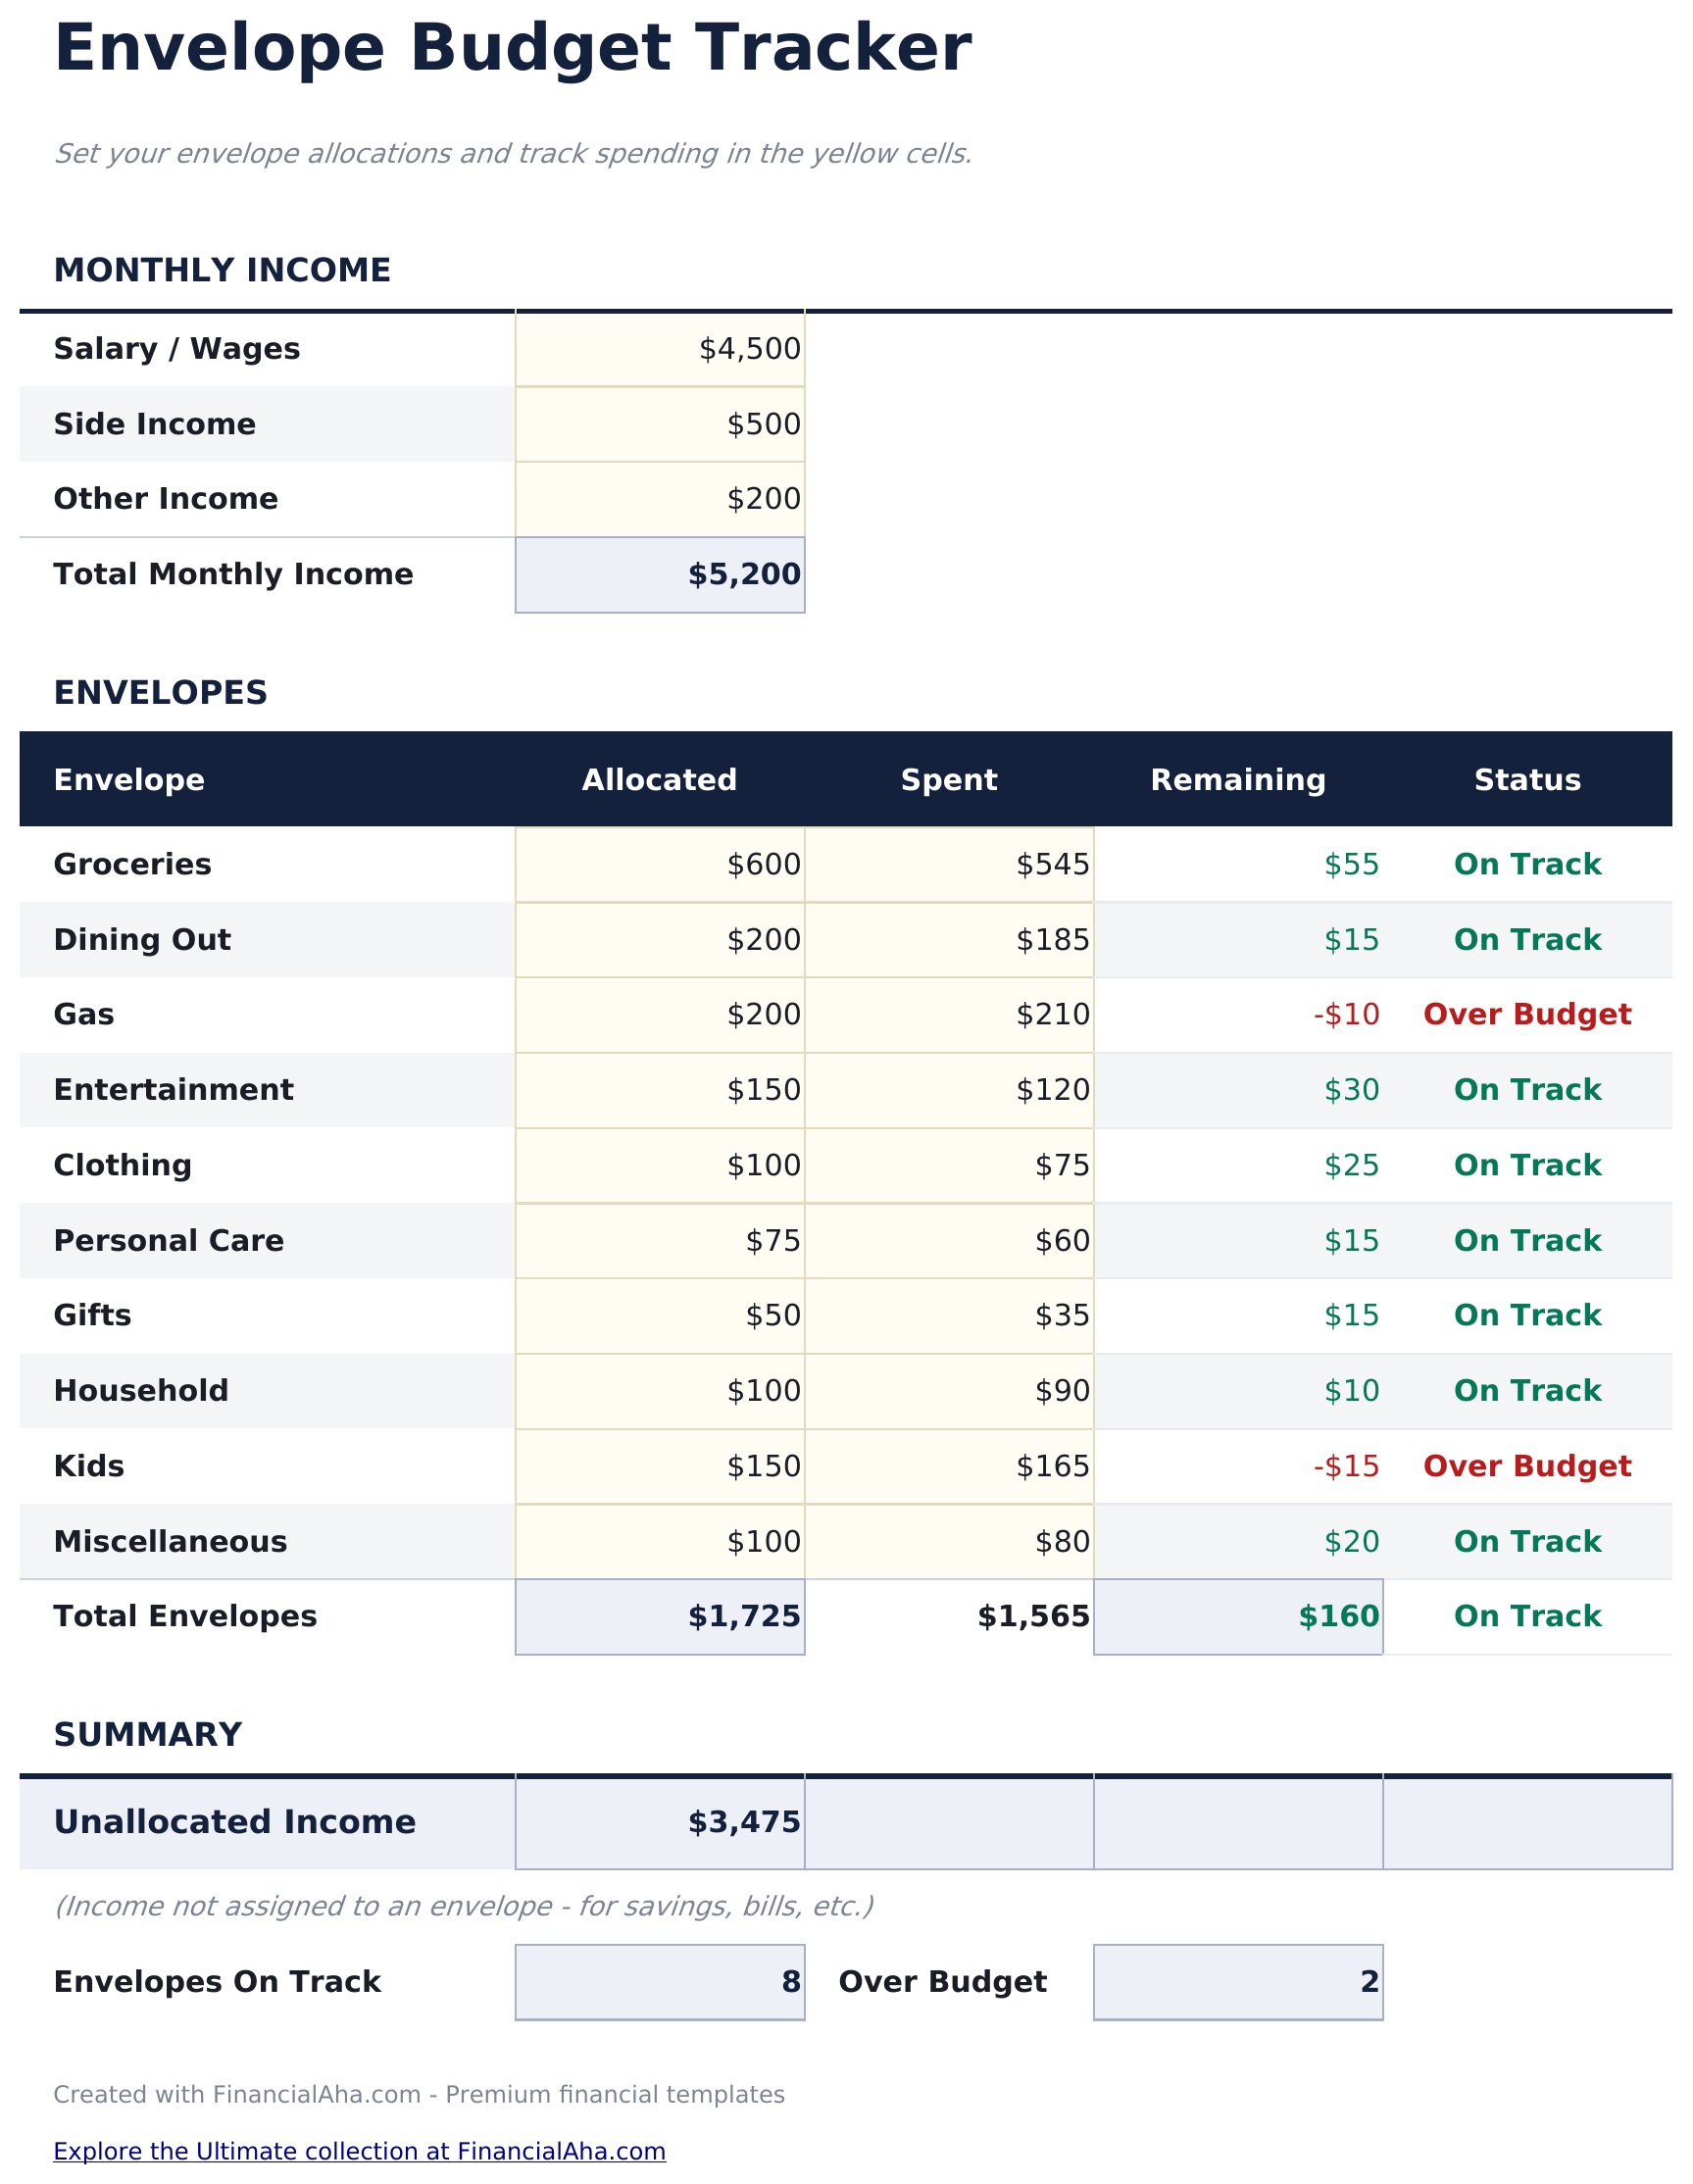The width and height of the screenshot is (1693, 2184).
Task: Click the Side Income $500 cell
Action: 660,424
